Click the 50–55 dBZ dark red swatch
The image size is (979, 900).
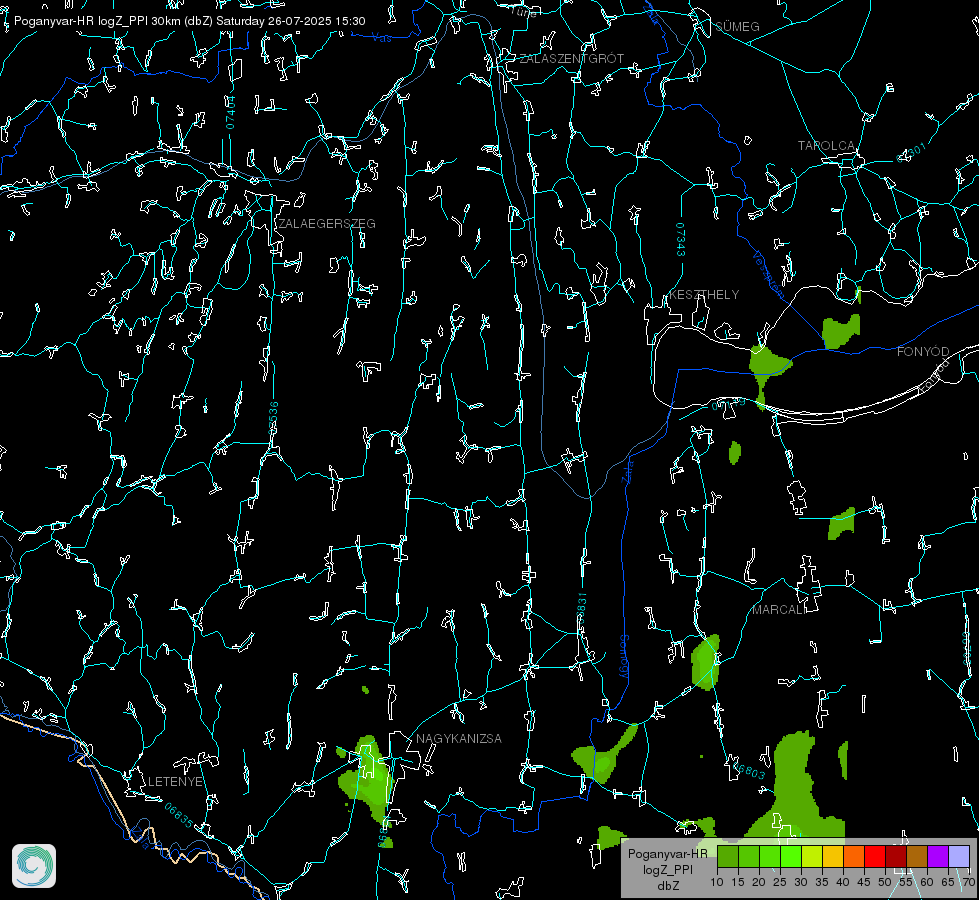pyautogui.click(x=896, y=856)
